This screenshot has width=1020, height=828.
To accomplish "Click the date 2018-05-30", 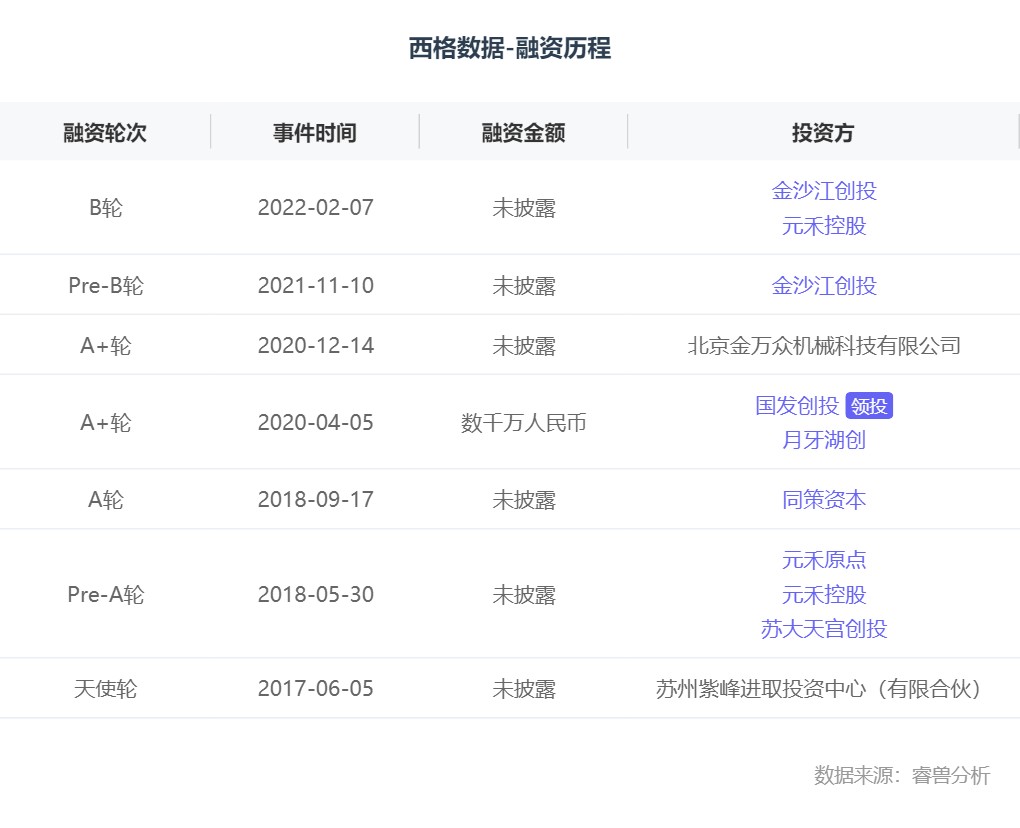I will pos(315,594).
